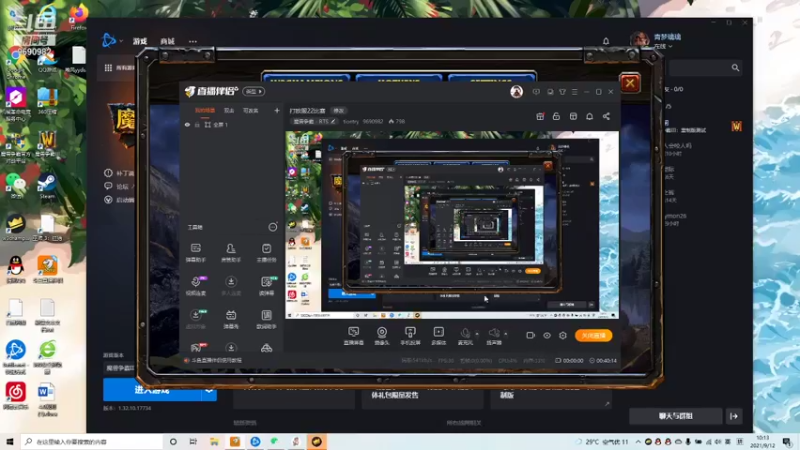Select the second scene tab 竖屏
The width and height of the screenshot is (800, 450).
tap(229, 110)
